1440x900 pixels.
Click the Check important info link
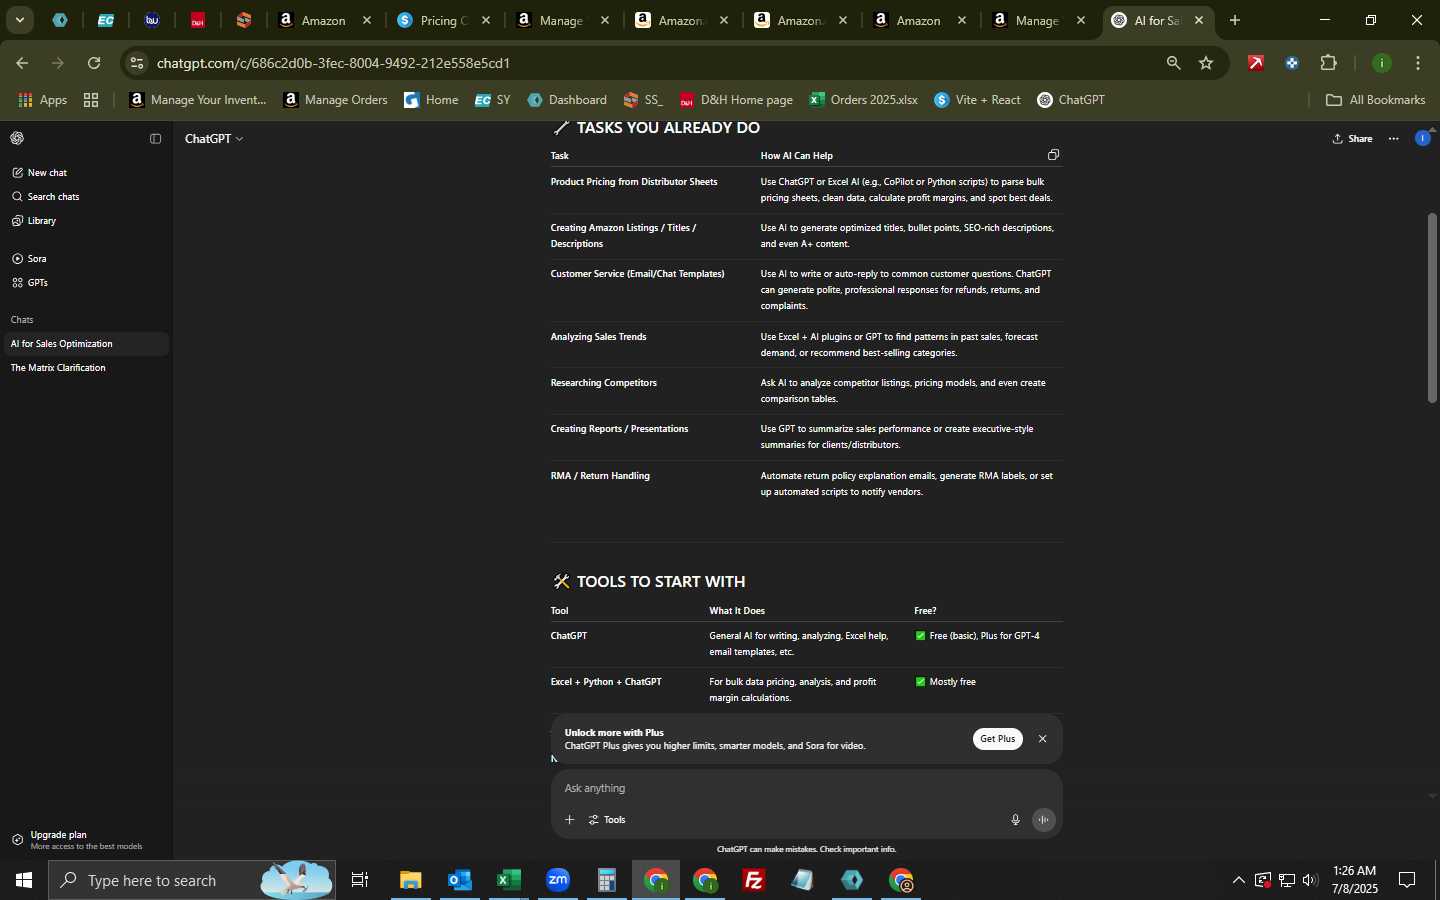pos(857,850)
